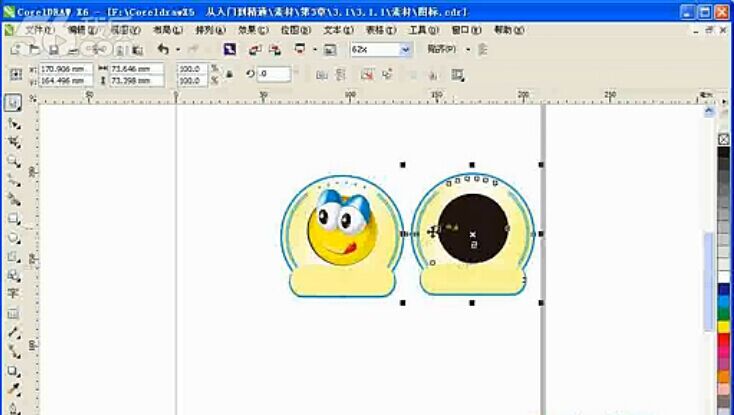
Task: Pick the green swatch in palette
Action: [724, 313]
